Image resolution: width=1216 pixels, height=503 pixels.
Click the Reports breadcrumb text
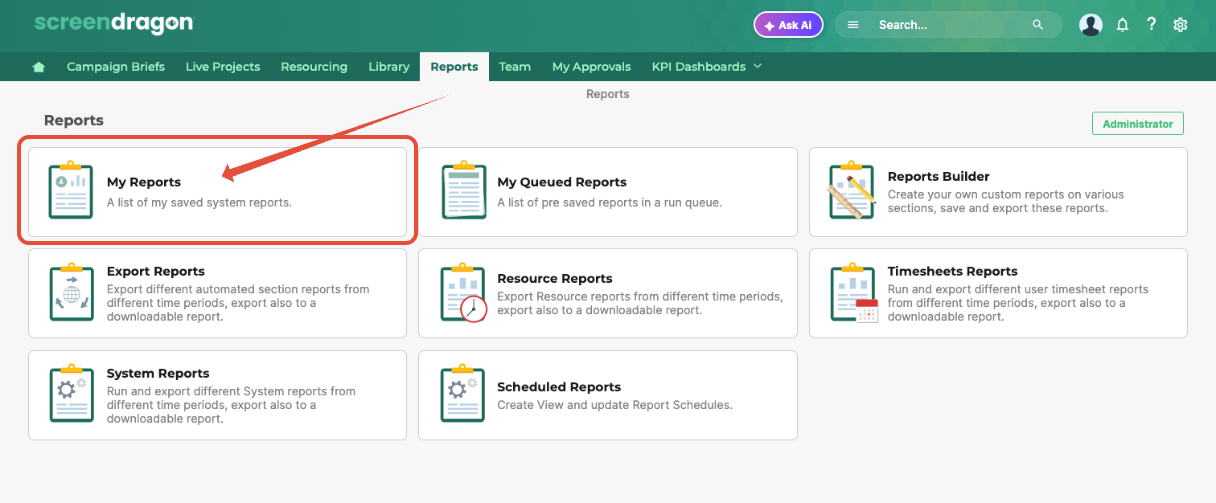pos(608,94)
